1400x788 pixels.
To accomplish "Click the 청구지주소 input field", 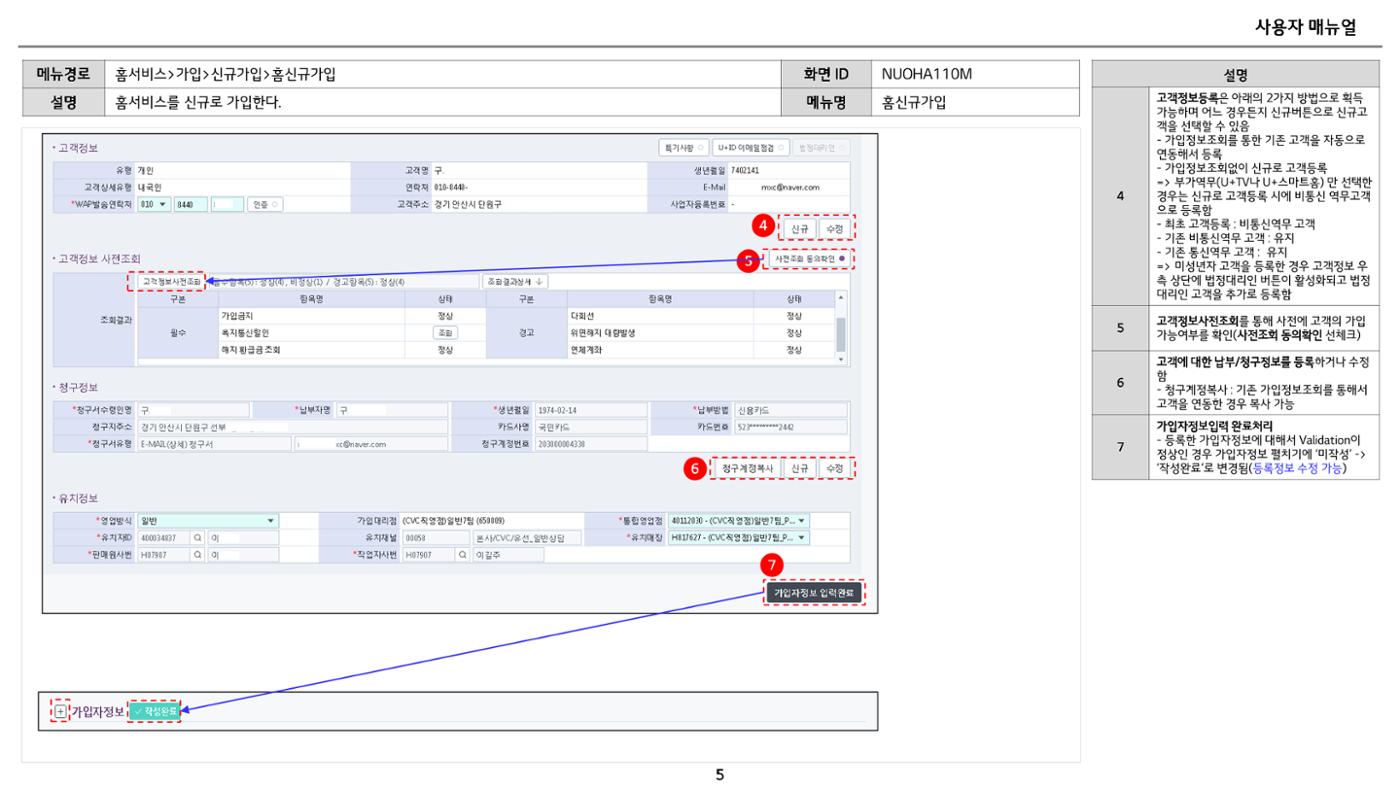I will (293, 427).
